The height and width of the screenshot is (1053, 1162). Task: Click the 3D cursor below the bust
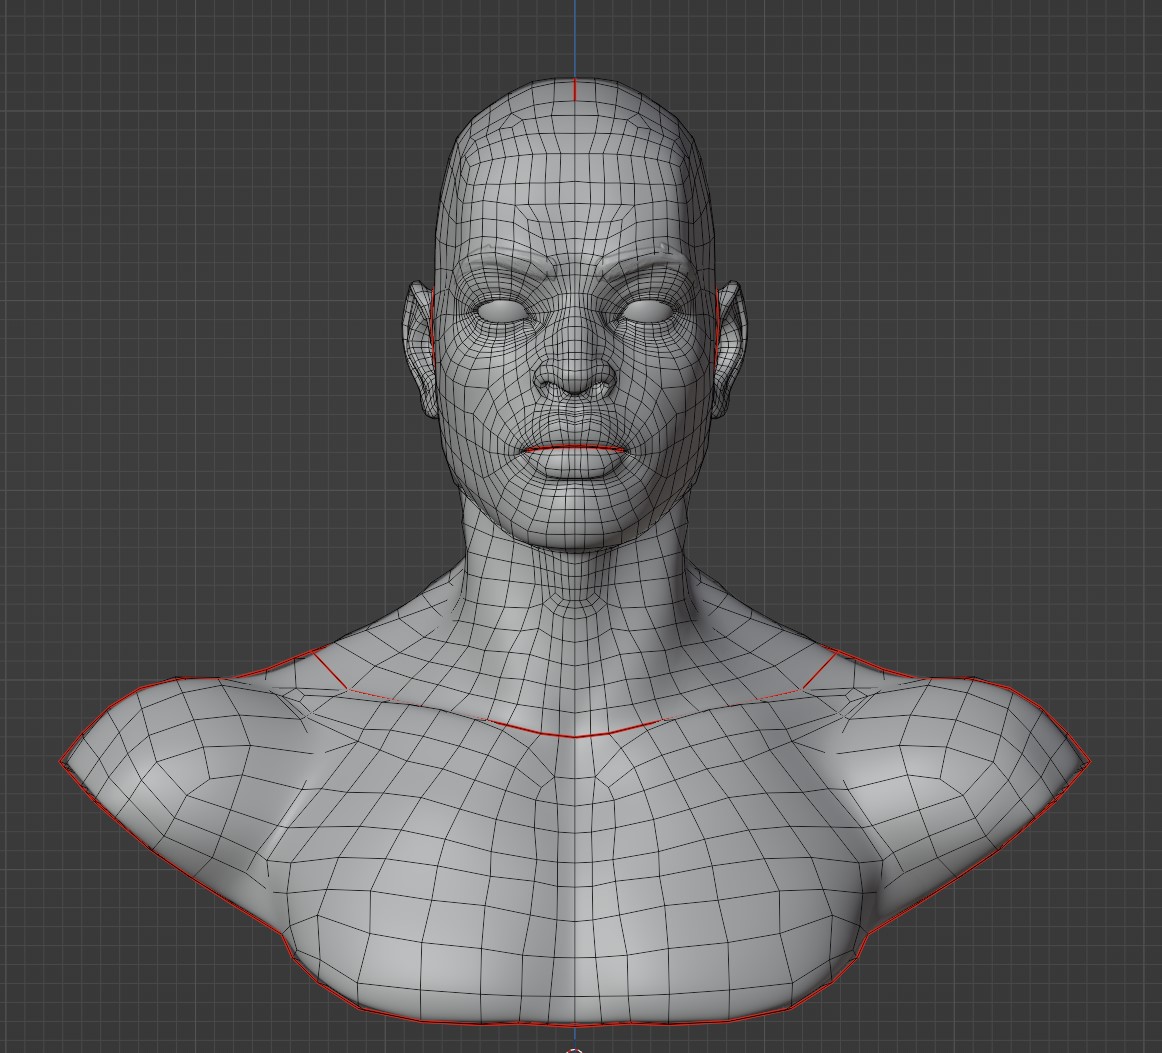[575, 1048]
